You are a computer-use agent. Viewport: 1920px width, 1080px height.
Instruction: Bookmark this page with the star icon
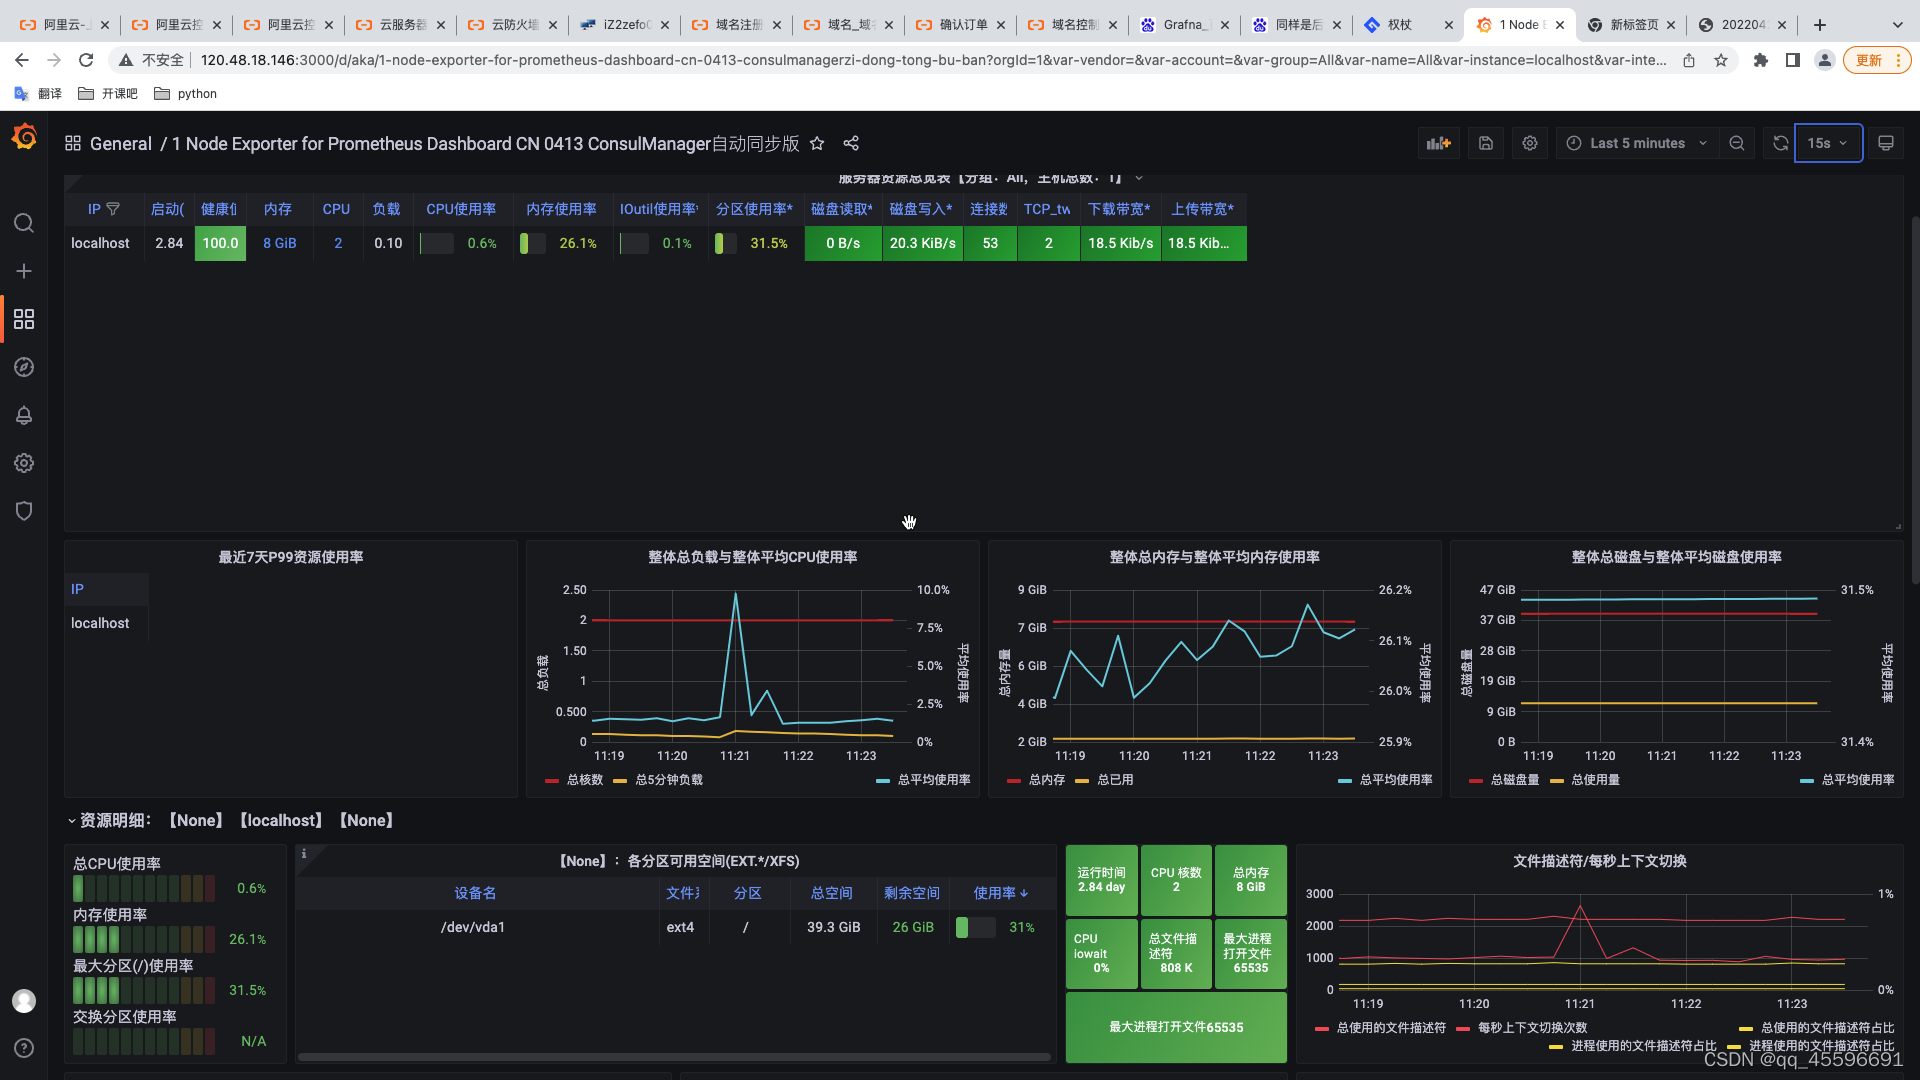pyautogui.click(x=1721, y=60)
